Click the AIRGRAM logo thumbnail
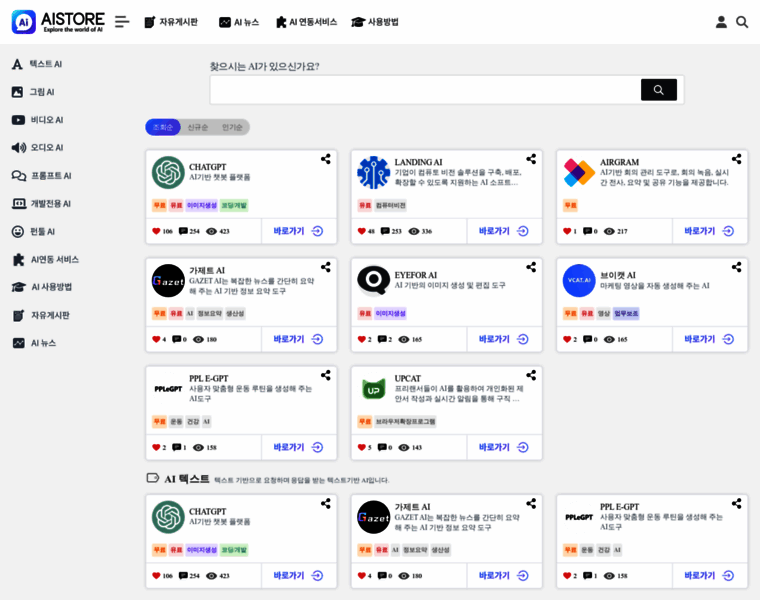Screen dimensions: 760x600 click(x=579, y=172)
